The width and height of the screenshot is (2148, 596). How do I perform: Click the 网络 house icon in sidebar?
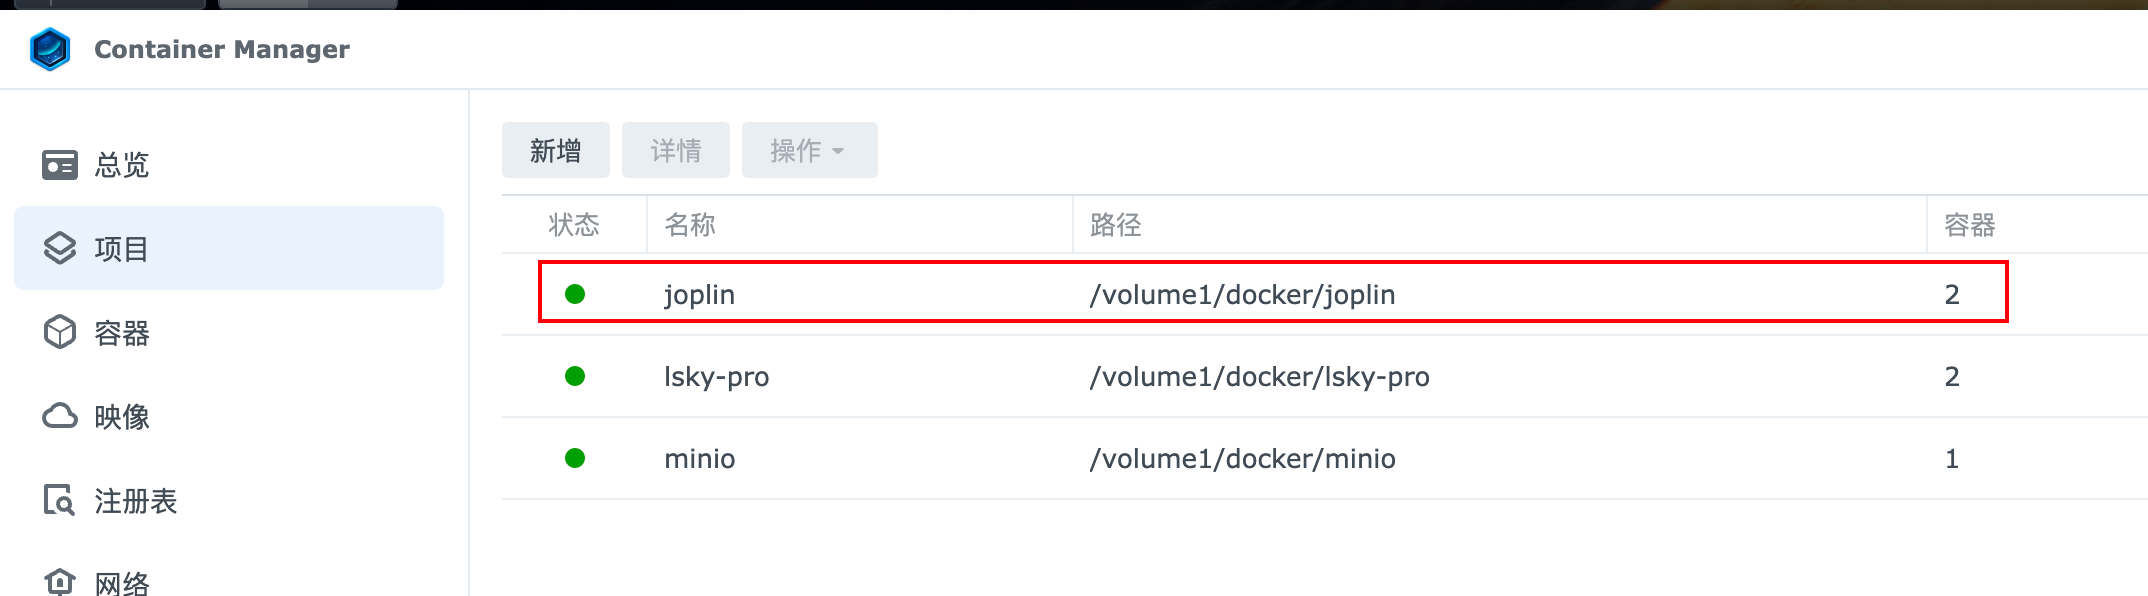[x=60, y=582]
